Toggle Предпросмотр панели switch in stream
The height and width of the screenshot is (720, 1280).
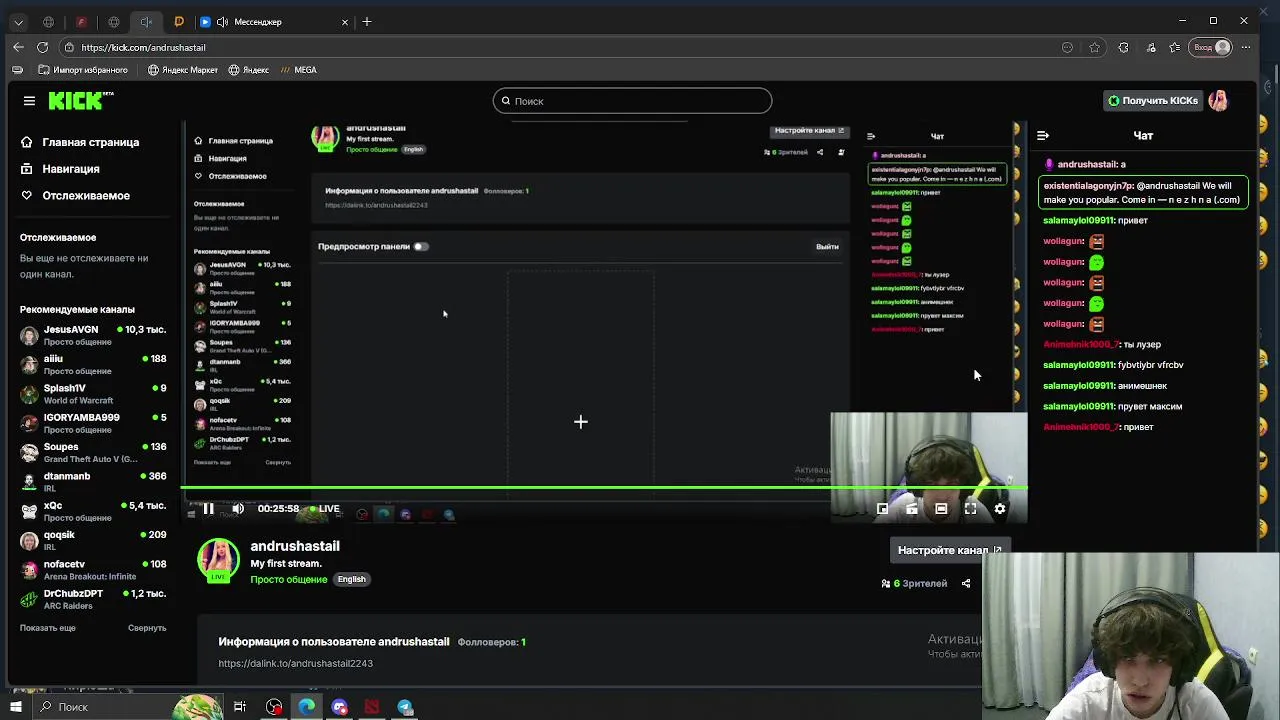click(421, 246)
